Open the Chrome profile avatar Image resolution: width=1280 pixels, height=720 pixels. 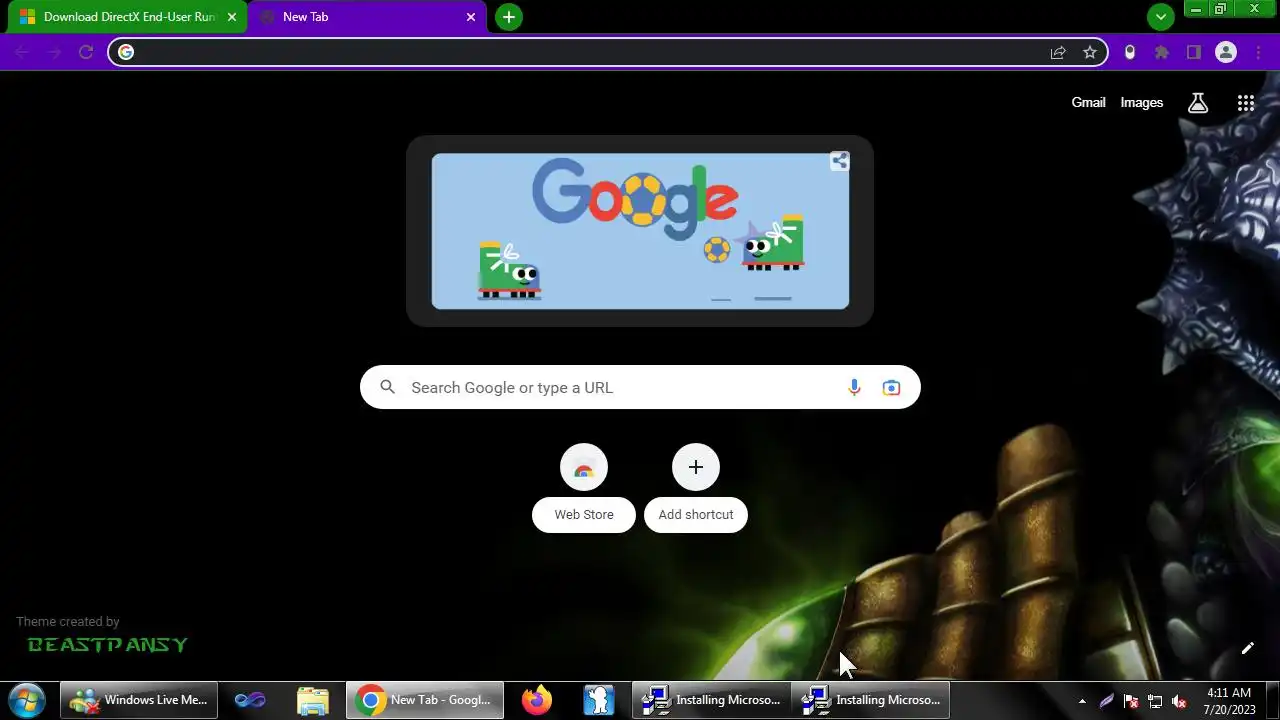pos(1226,52)
